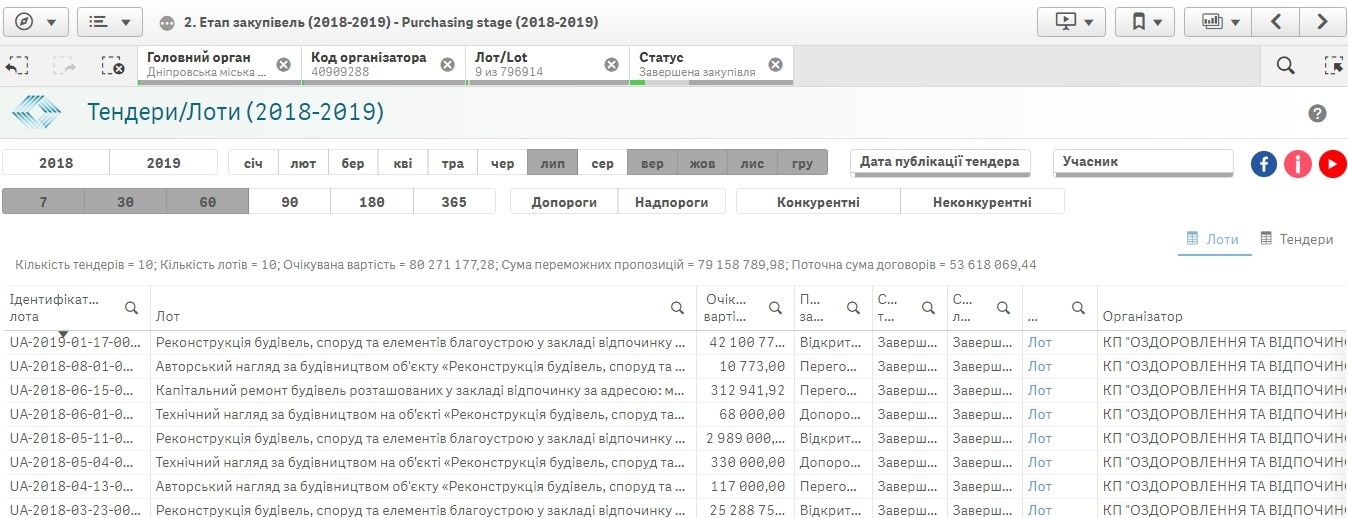Search the Очікувана вартість column
Image resolution: width=1348 pixels, height=518 pixels.
(775, 307)
